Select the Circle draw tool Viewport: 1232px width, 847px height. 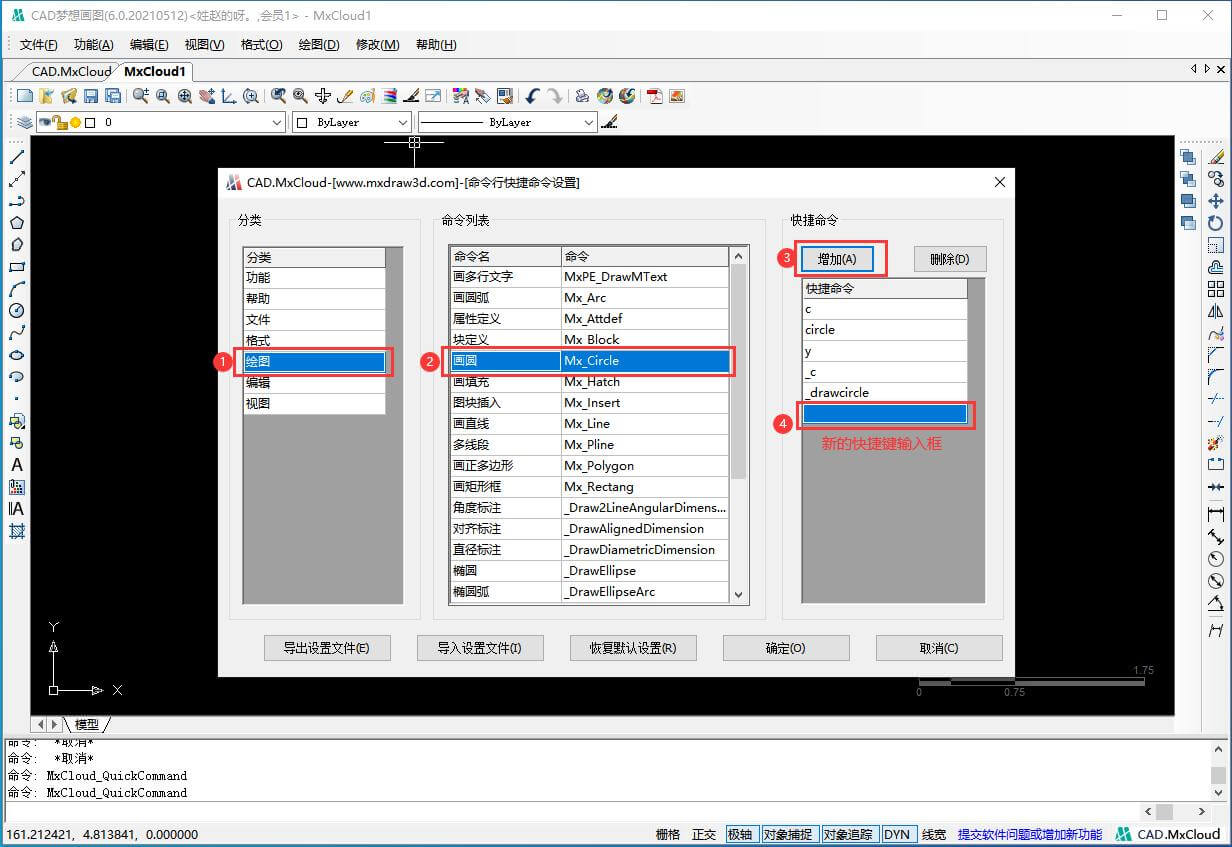pyautogui.click(x=17, y=311)
